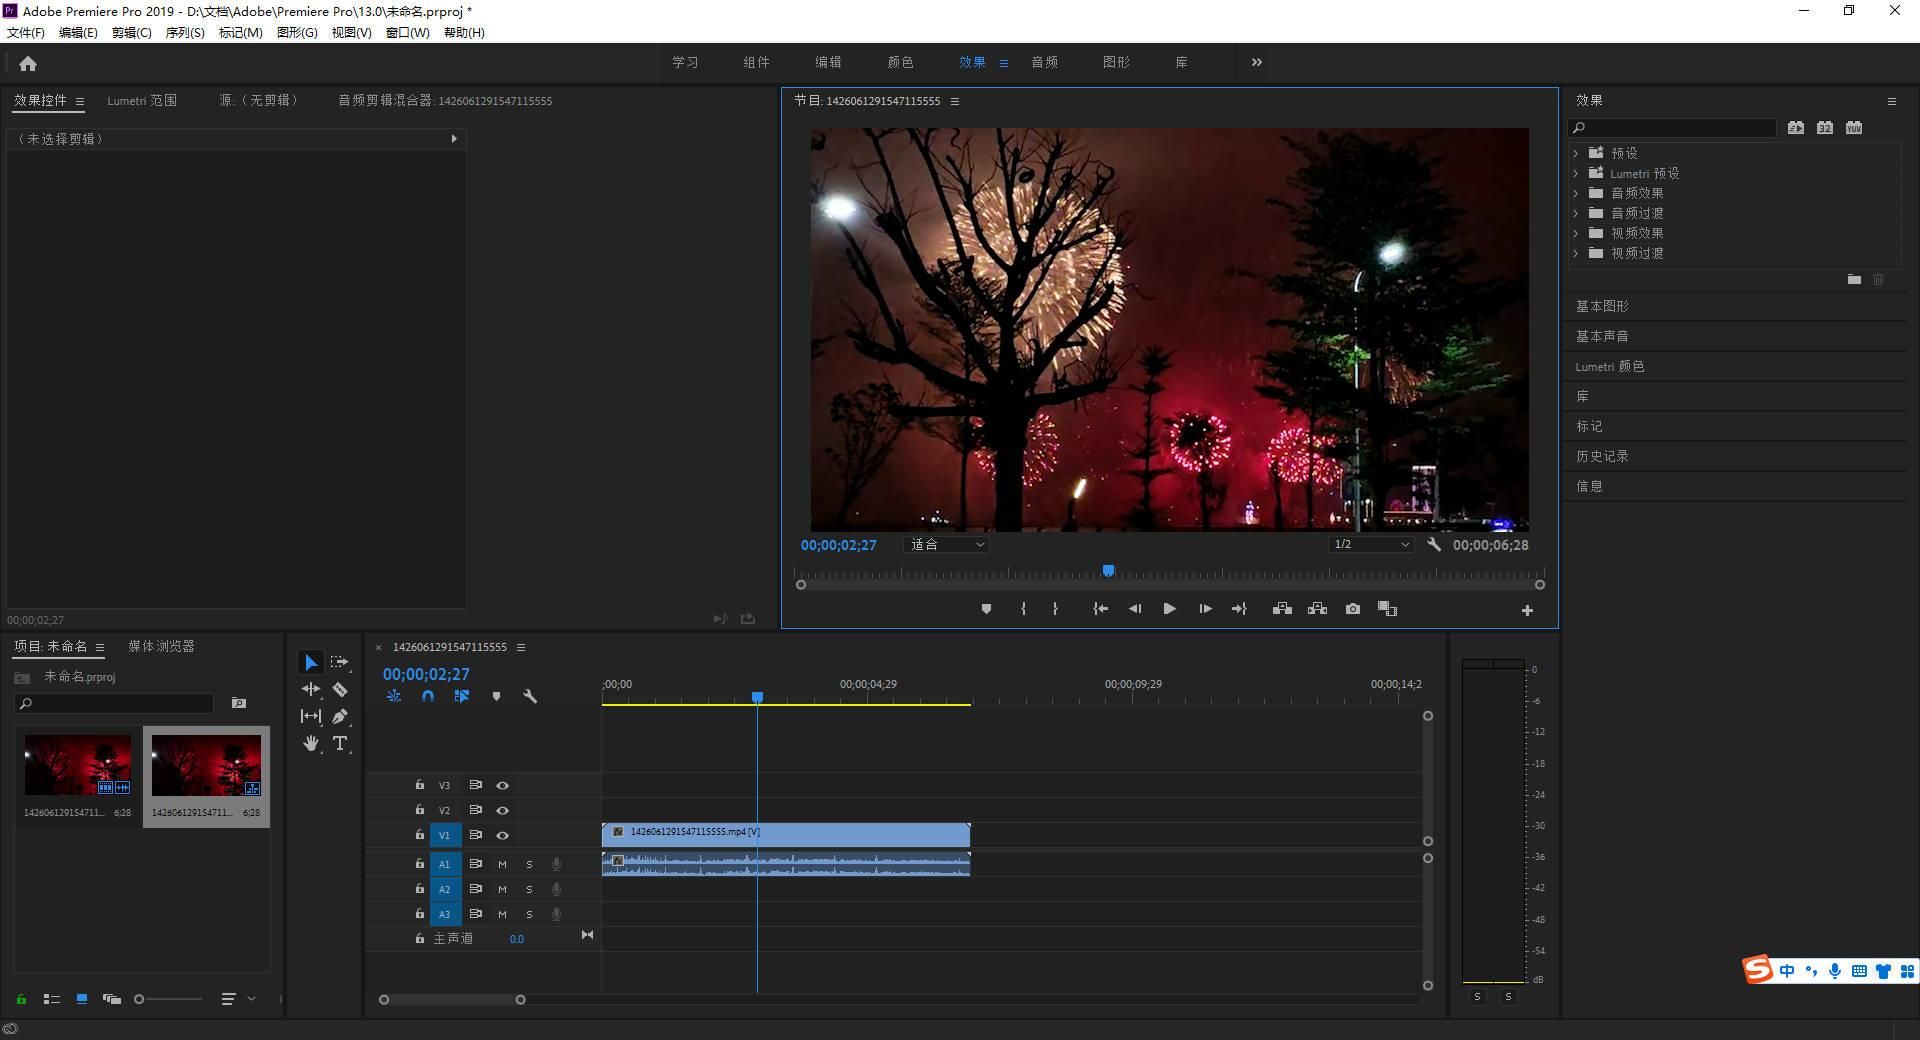Select the Hand tool
This screenshot has height=1040, width=1920.
311,743
